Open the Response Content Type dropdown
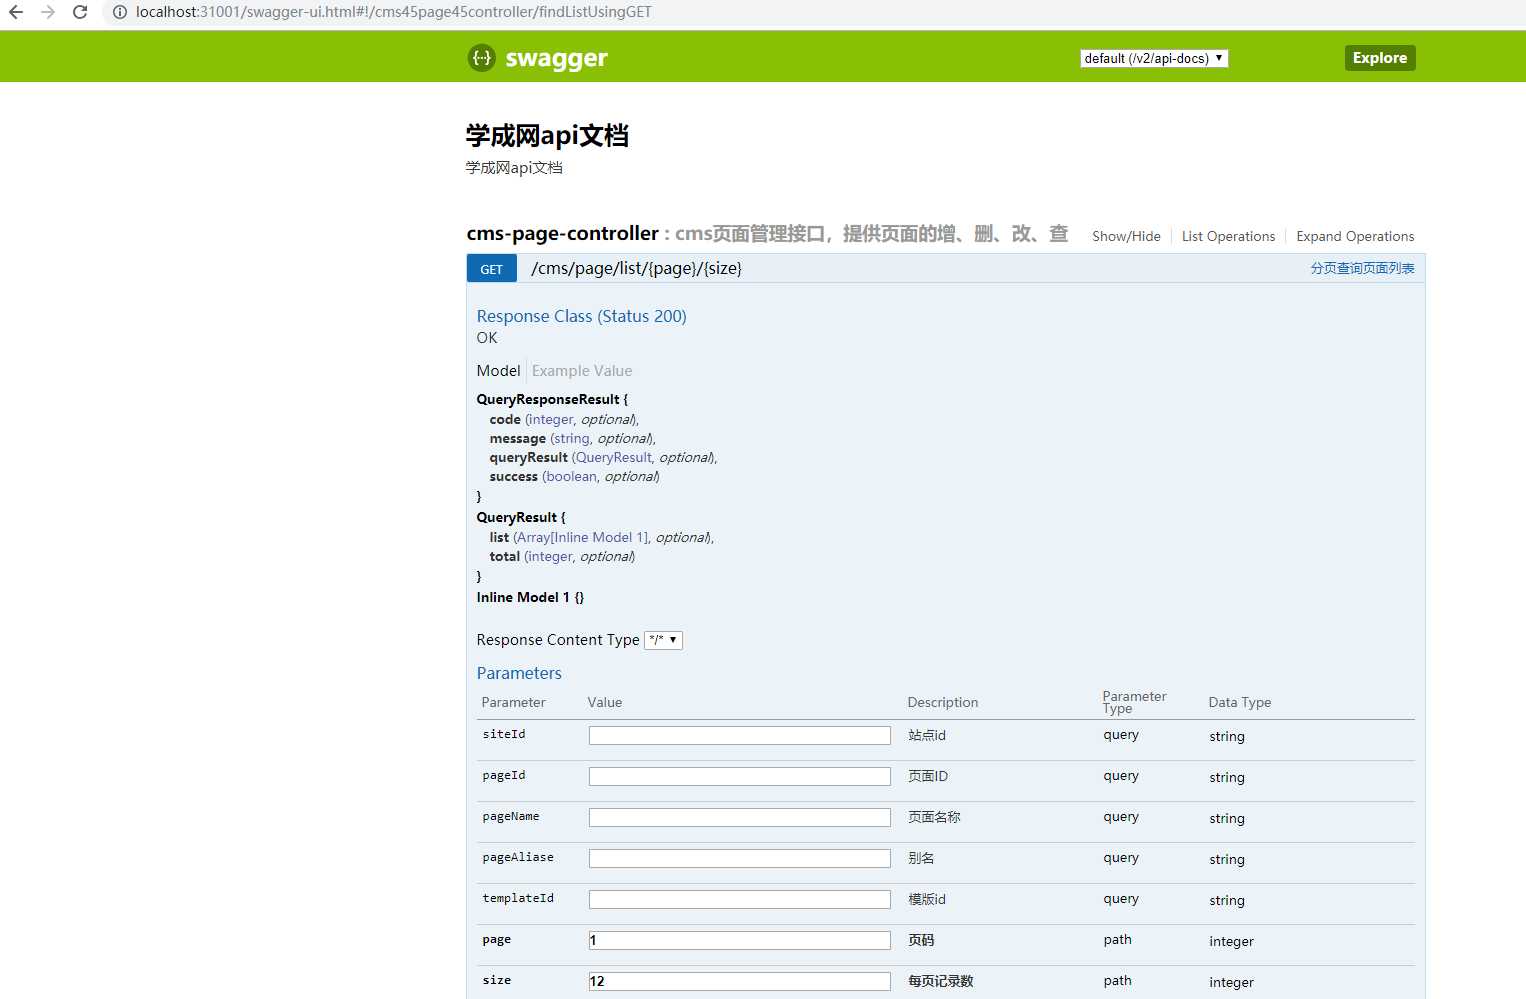 (x=663, y=640)
